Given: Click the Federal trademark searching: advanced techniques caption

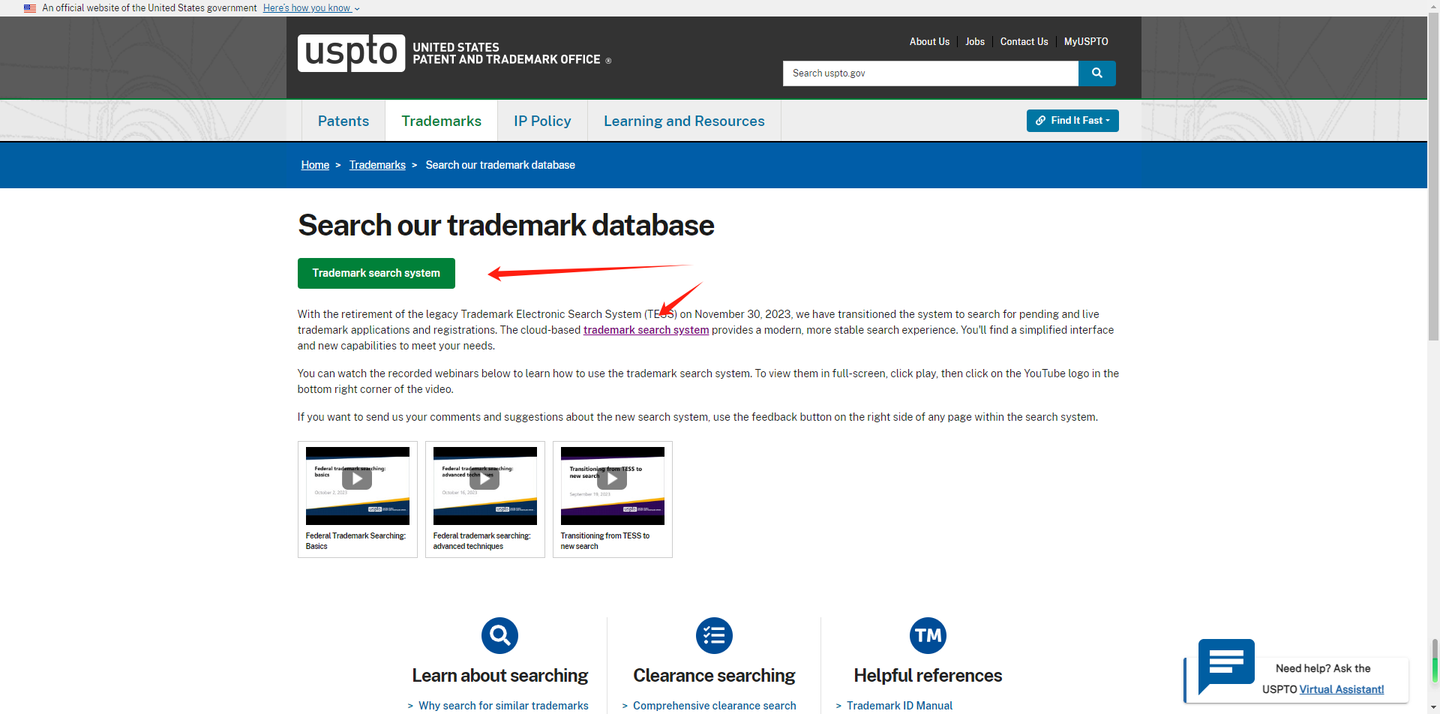Looking at the screenshot, I should pos(482,541).
